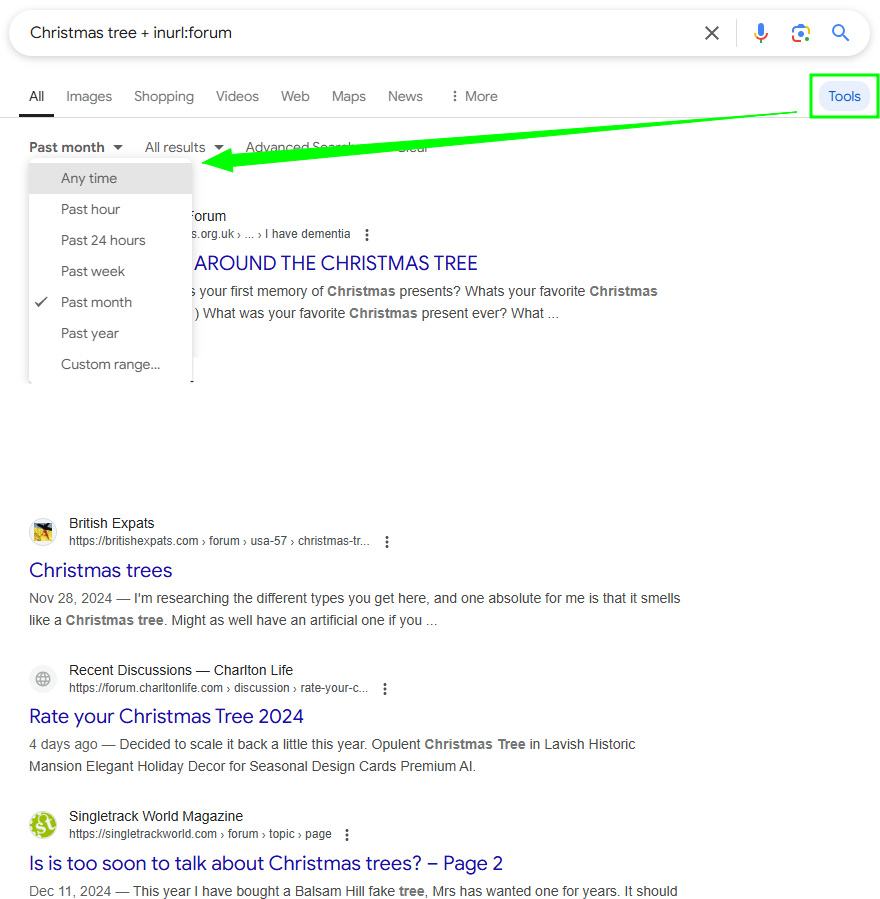This screenshot has width=880, height=899.
Task: Select the checked Past month option
Action: click(x=96, y=302)
